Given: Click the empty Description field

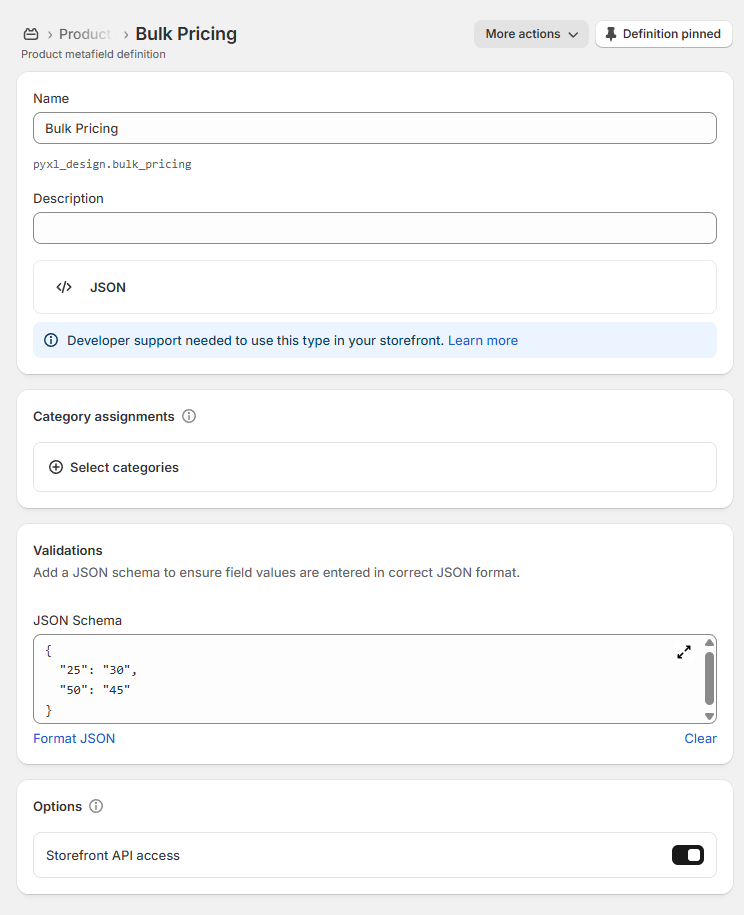Looking at the screenshot, I should [x=374, y=228].
